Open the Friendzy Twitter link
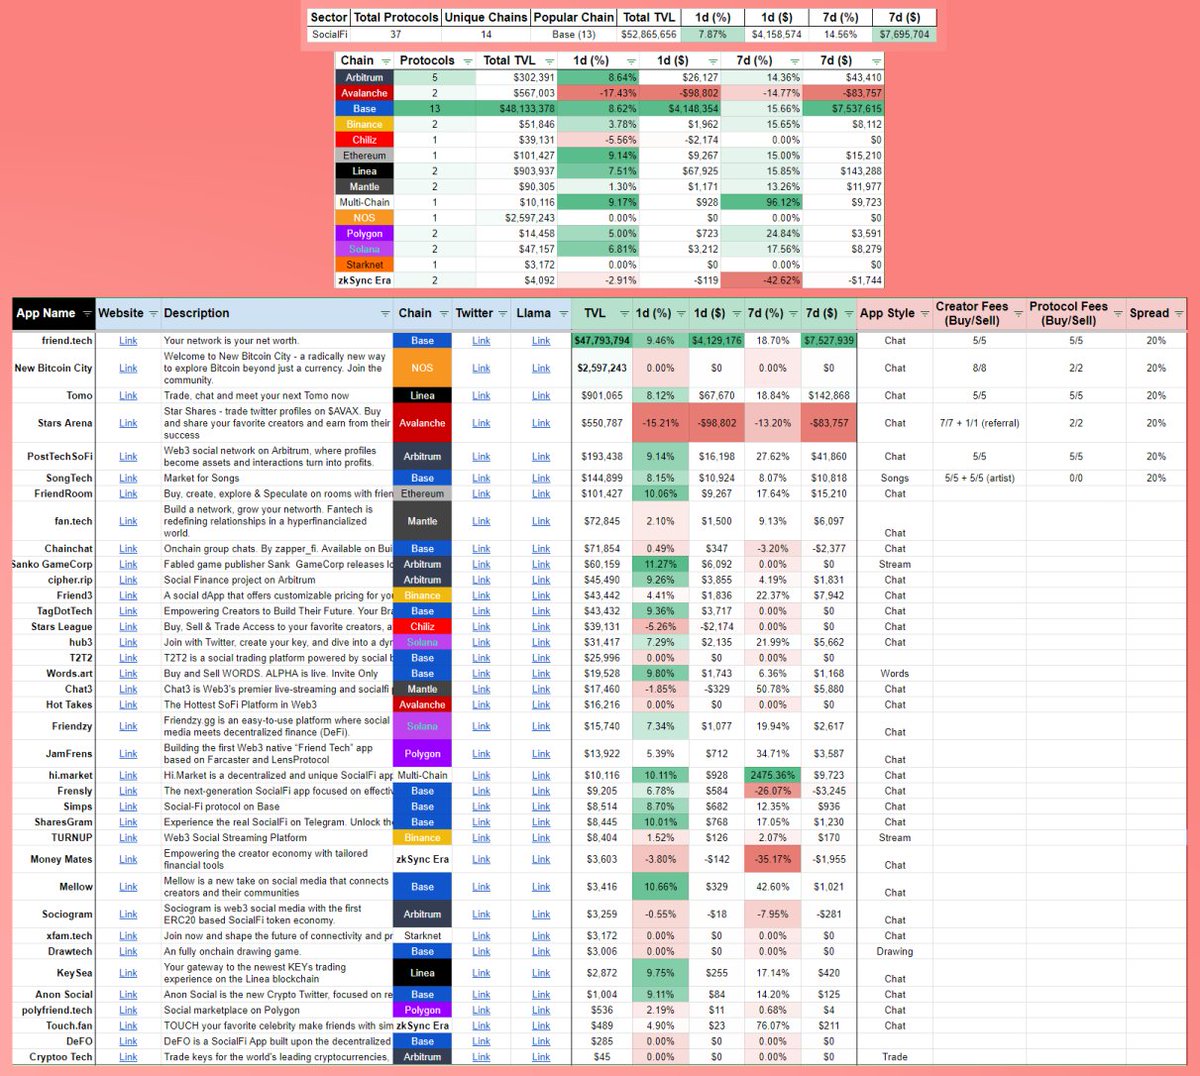Viewport: 1200px width, 1076px height. [x=481, y=727]
